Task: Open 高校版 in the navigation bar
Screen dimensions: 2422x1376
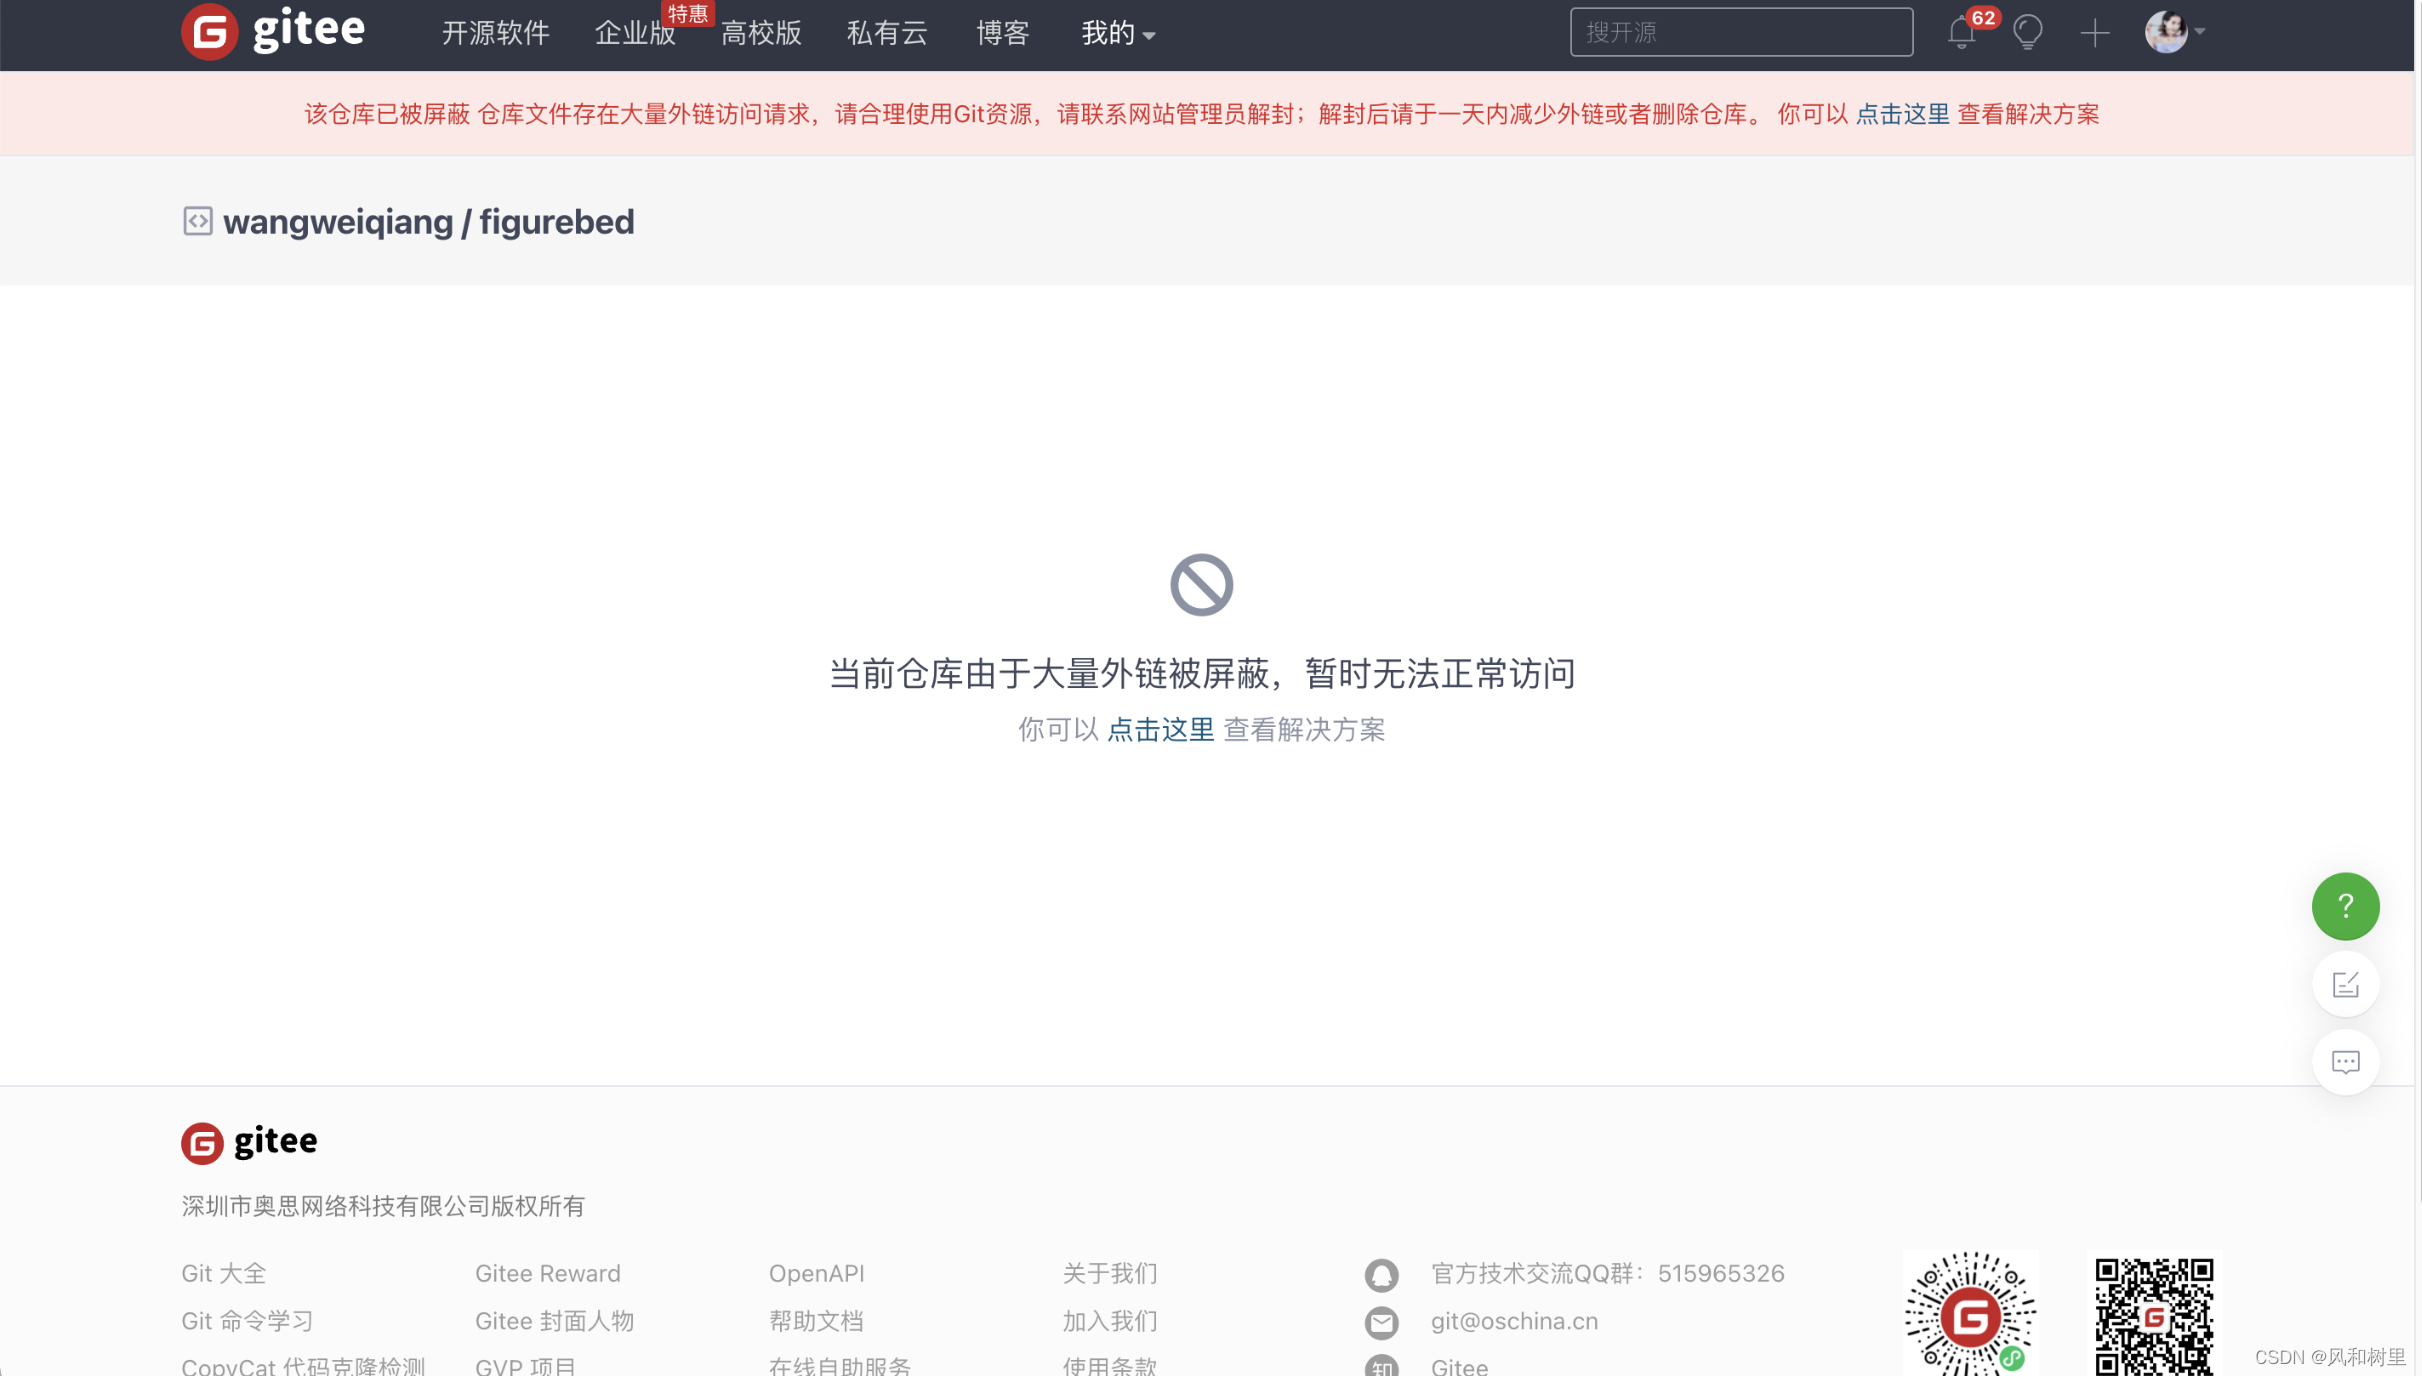Action: 761,33
